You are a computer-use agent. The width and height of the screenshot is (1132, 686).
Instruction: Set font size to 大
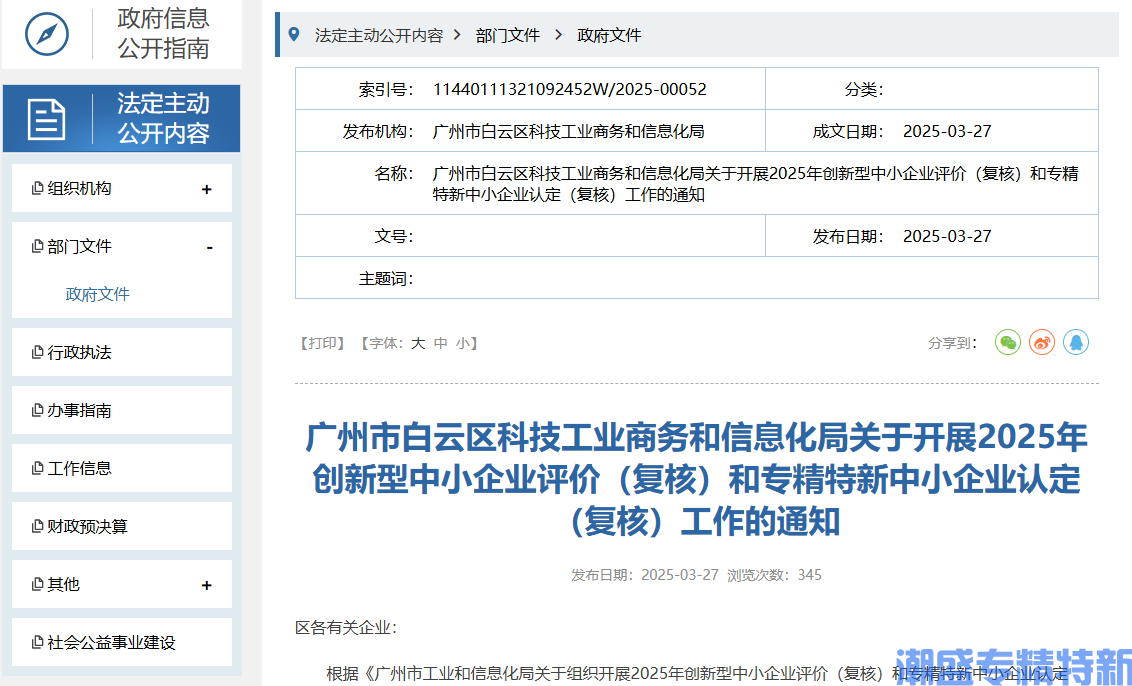pyautogui.click(x=418, y=343)
